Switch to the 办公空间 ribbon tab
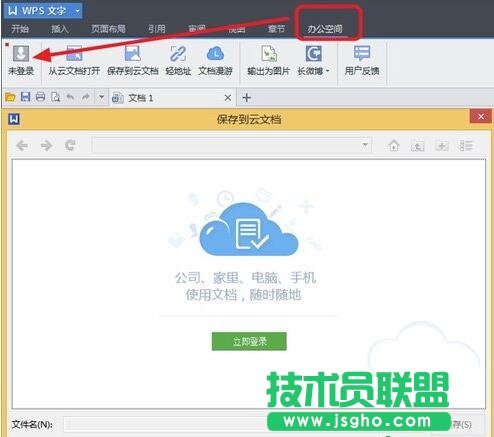Screen dimensions: 494x437 [x=325, y=29]
